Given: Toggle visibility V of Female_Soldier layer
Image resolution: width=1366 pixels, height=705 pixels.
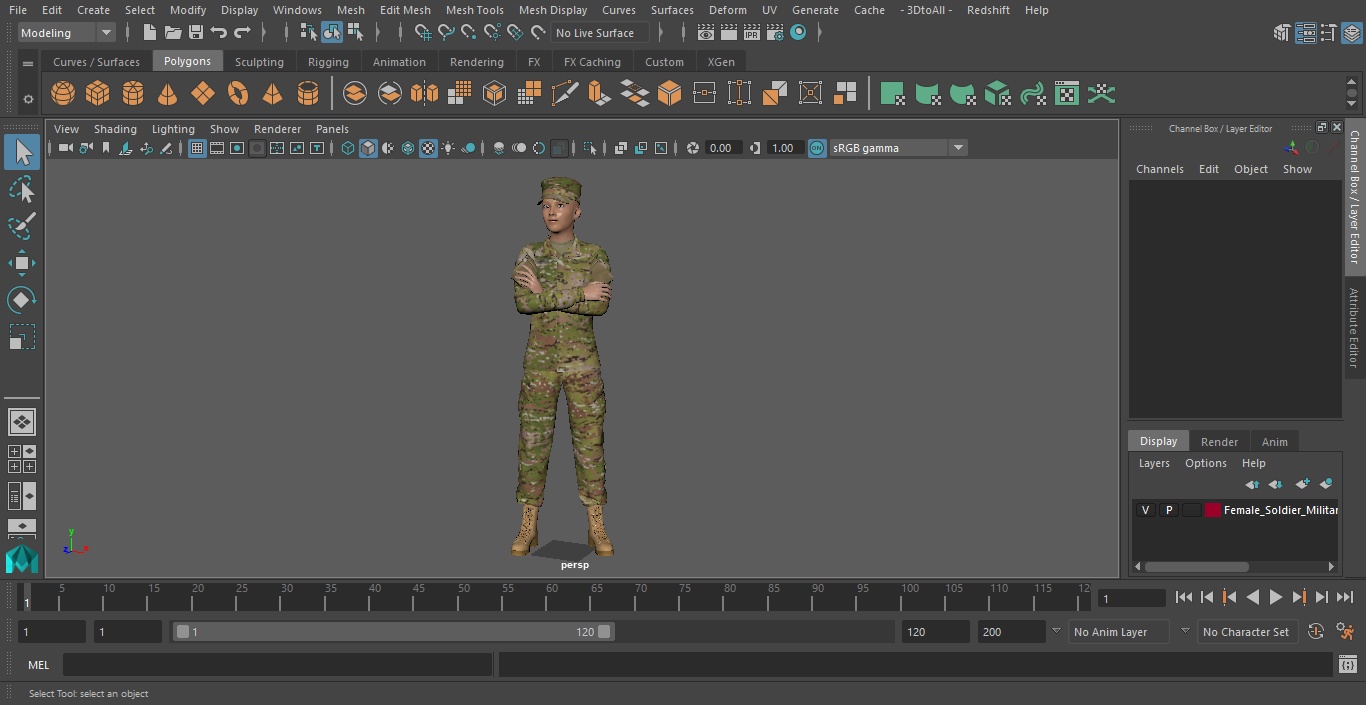Looking at the screenshot, I should (1145, 510).
